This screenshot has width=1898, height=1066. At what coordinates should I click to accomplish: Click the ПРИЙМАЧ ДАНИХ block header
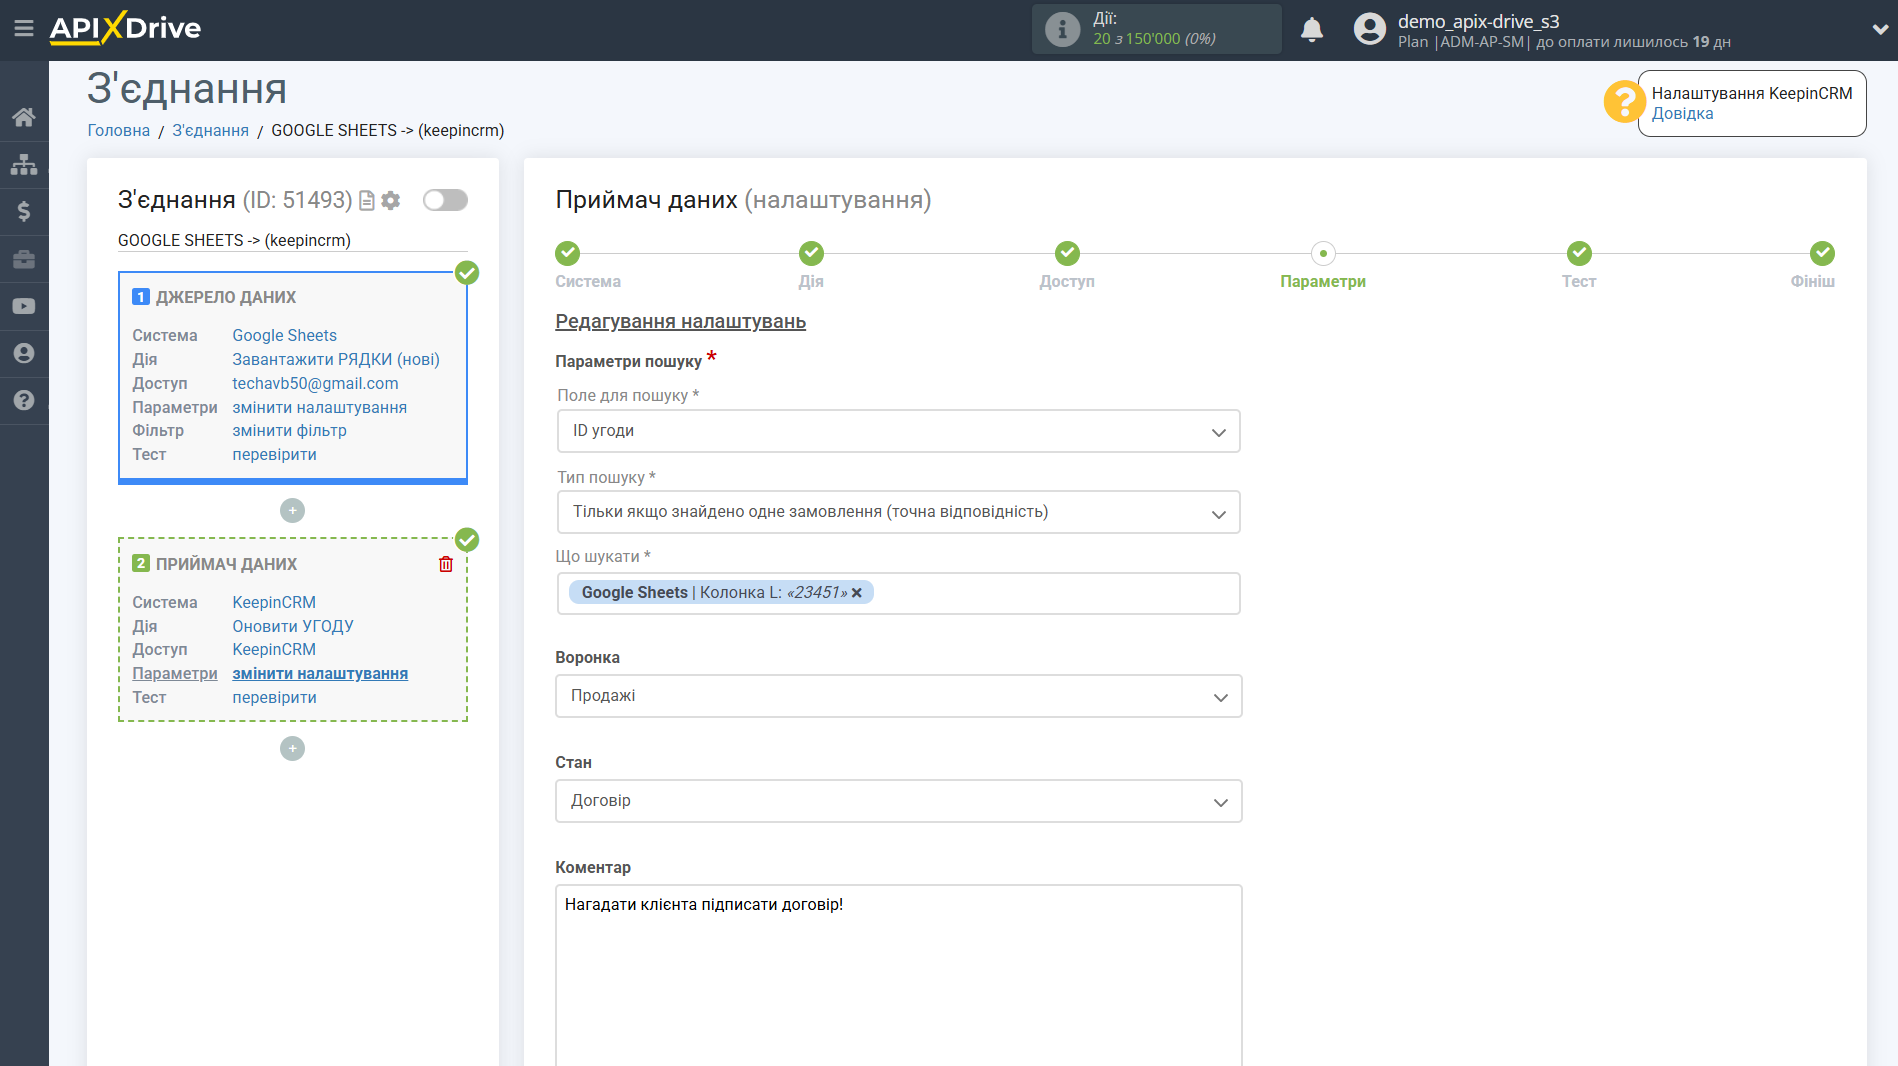[x=226, y=565]
